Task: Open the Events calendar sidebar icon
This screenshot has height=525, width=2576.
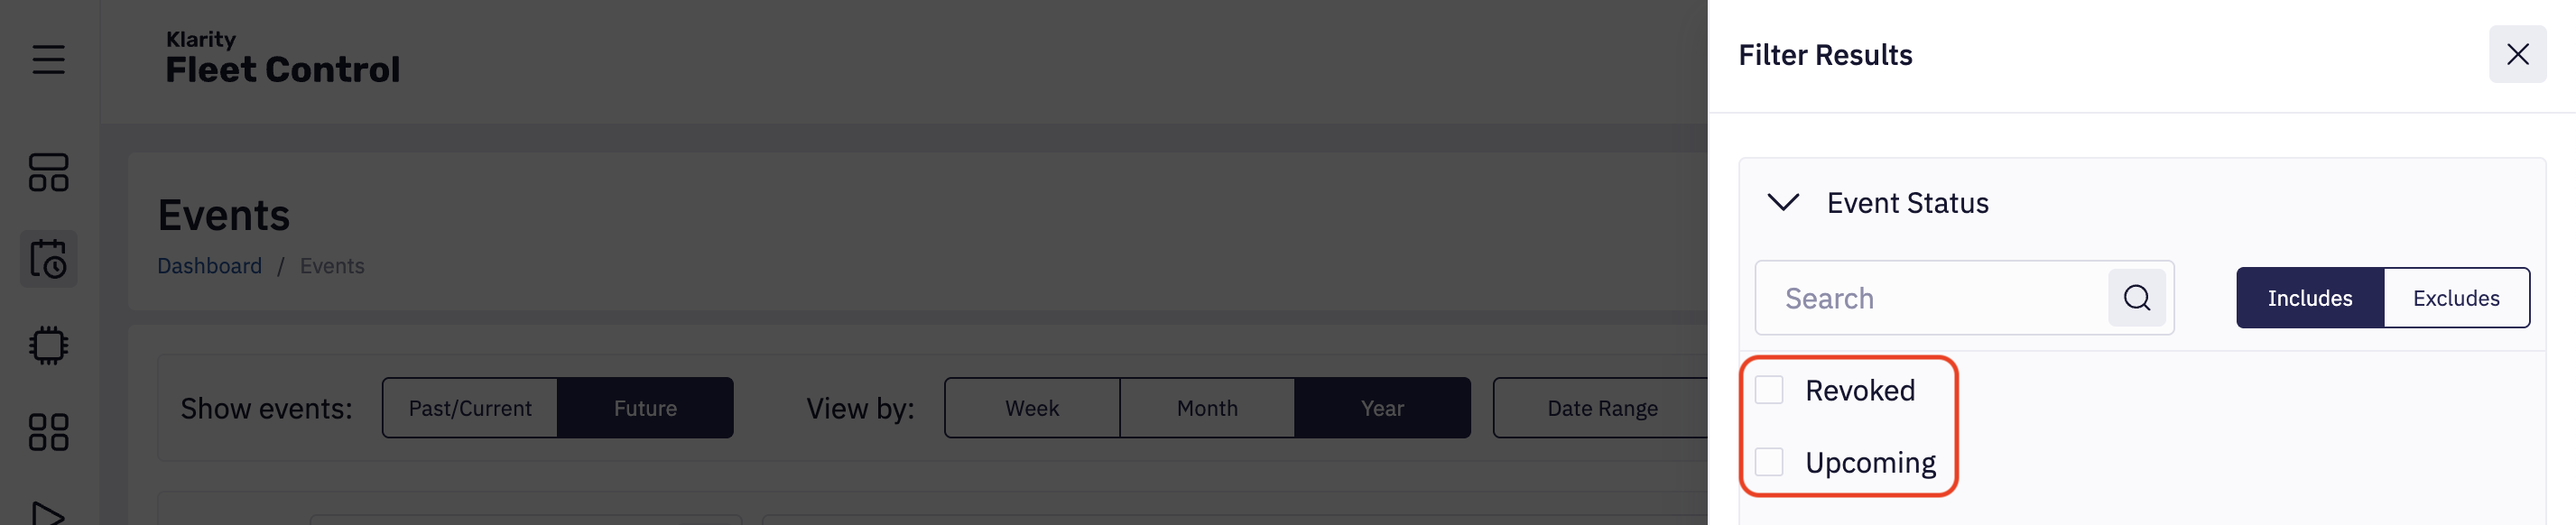Action: click(x=48, y=259)
